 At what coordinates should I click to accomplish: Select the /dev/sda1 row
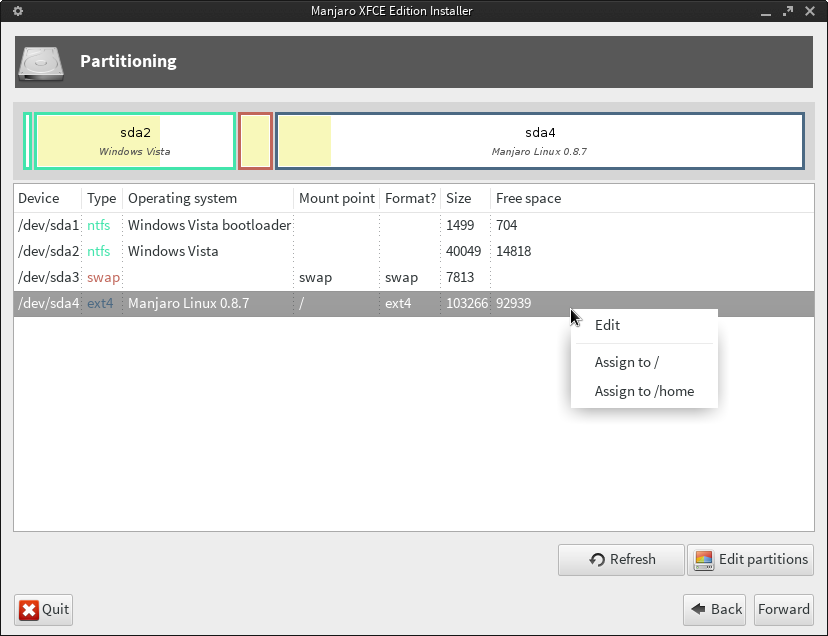[x=414, y=225]
